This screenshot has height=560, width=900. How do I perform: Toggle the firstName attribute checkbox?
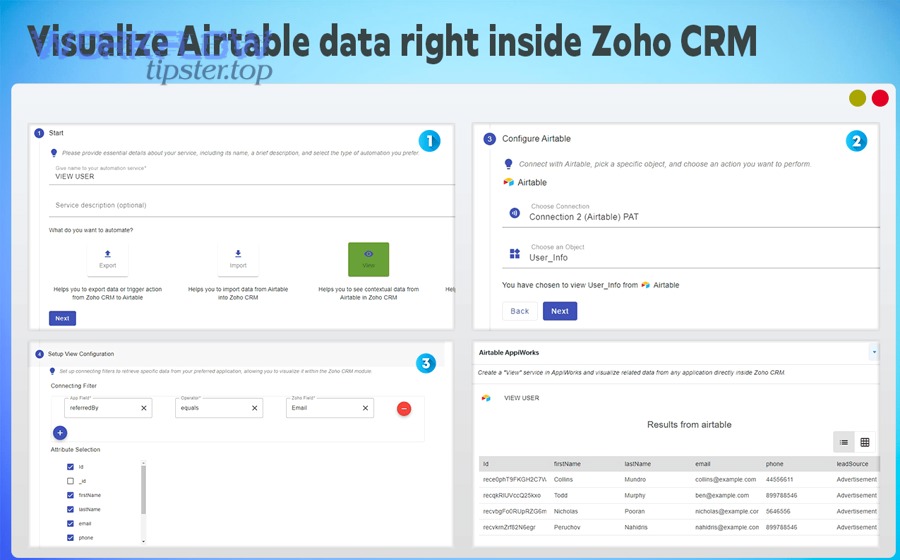71,495
